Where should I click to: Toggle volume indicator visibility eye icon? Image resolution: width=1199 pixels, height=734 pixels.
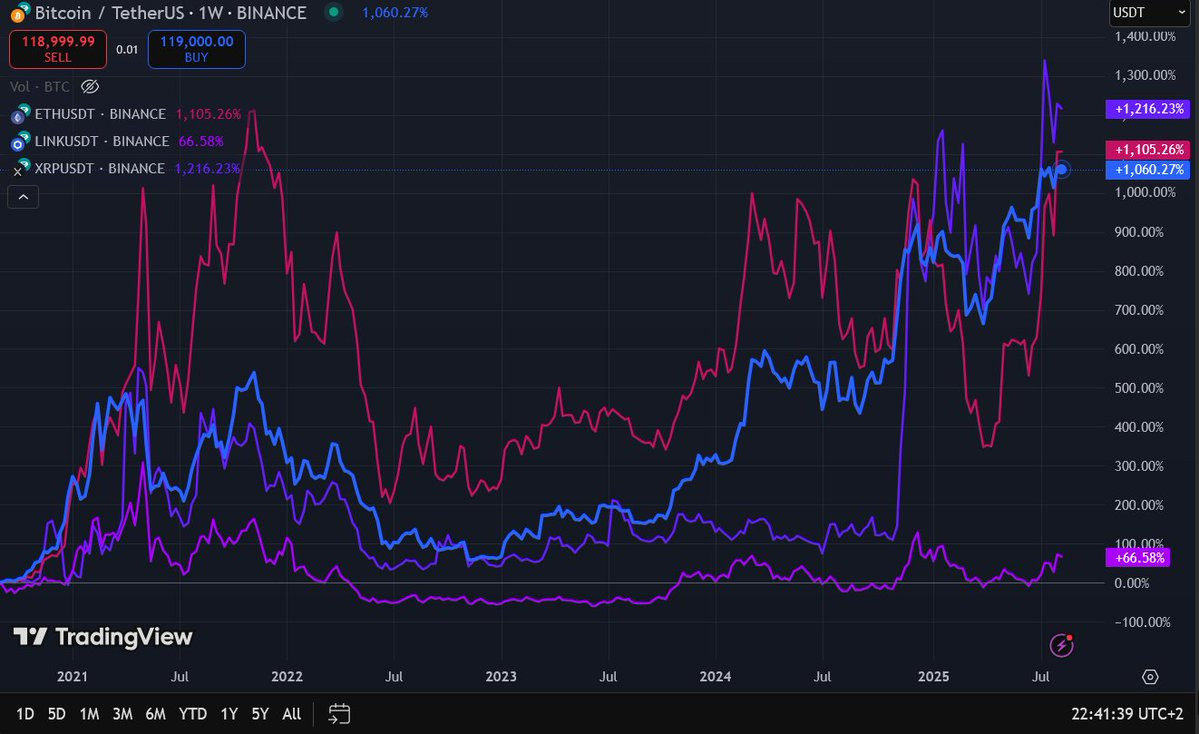(90, 86)
